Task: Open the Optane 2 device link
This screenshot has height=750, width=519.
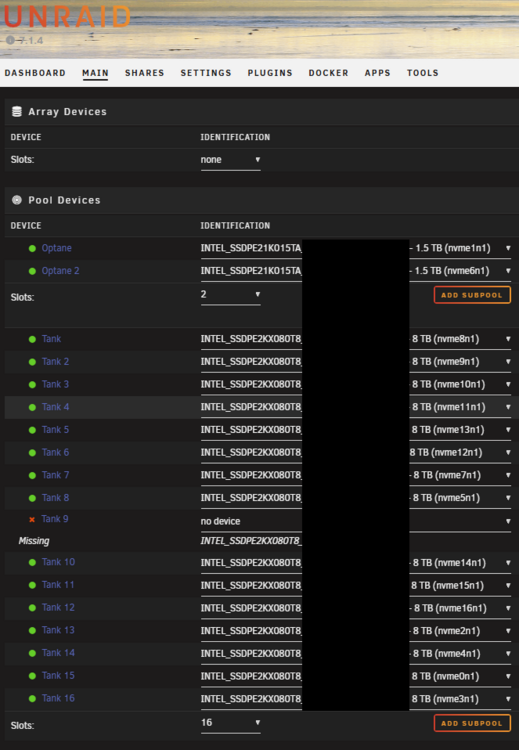Action: tap(60, 271)
